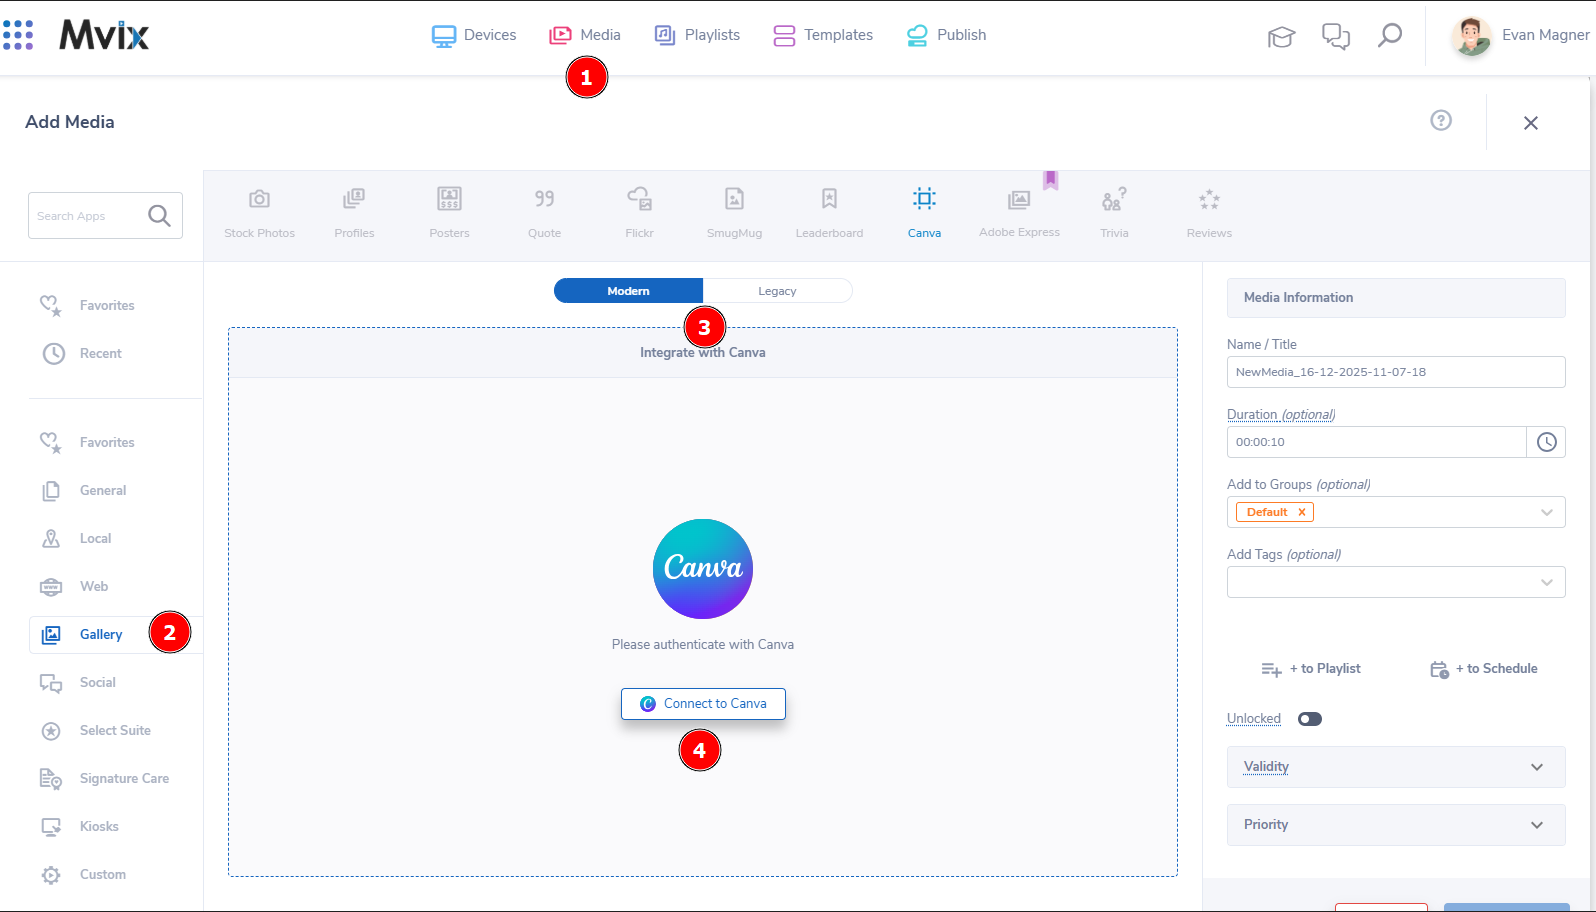Select the Flickr app
The image size is (1596, 912).
click(x=640, y=213)
